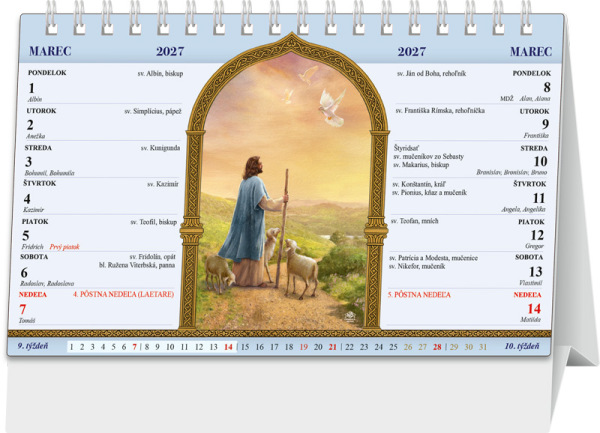Viewport: 600px width, 433px height.
Task: Click the grazing lamb in painting
Action: tap(220, 272)
